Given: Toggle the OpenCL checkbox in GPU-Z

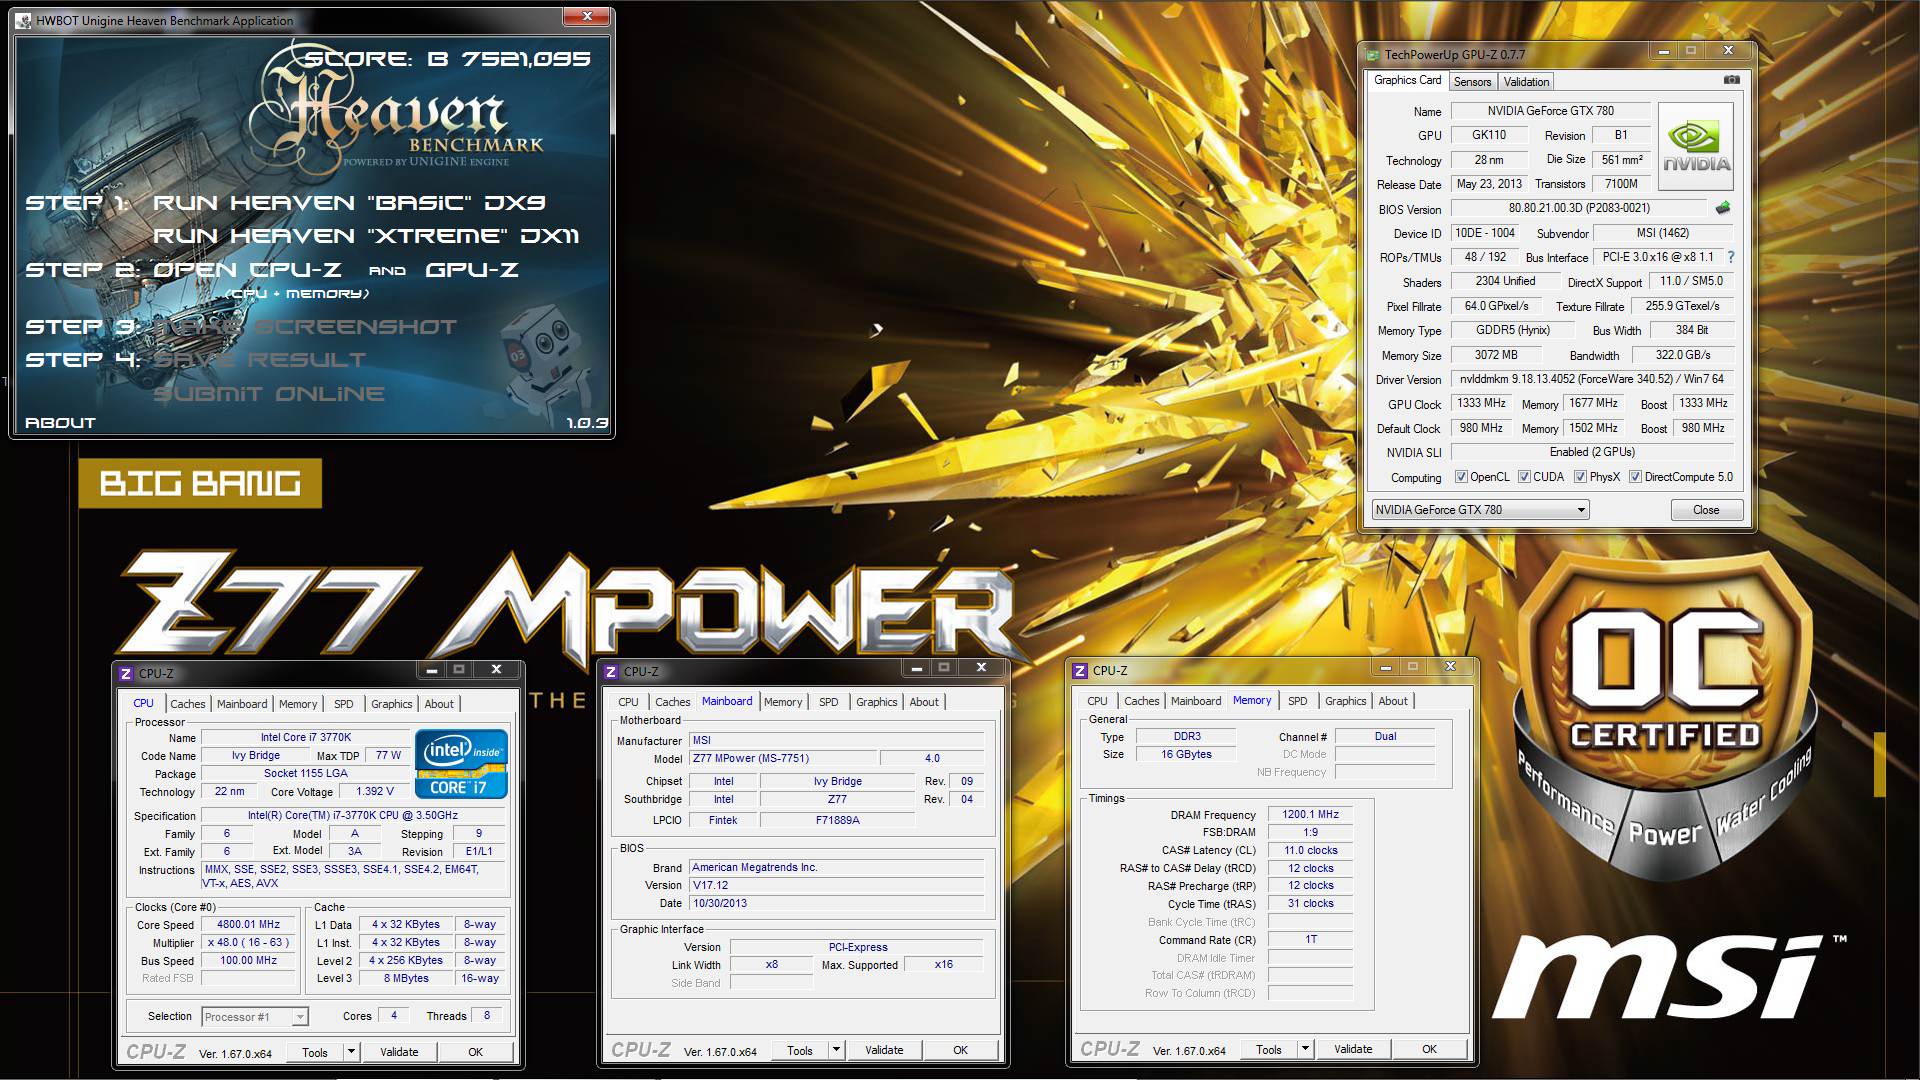Looking at the screenshot, I should click(x=1461, y=477).
